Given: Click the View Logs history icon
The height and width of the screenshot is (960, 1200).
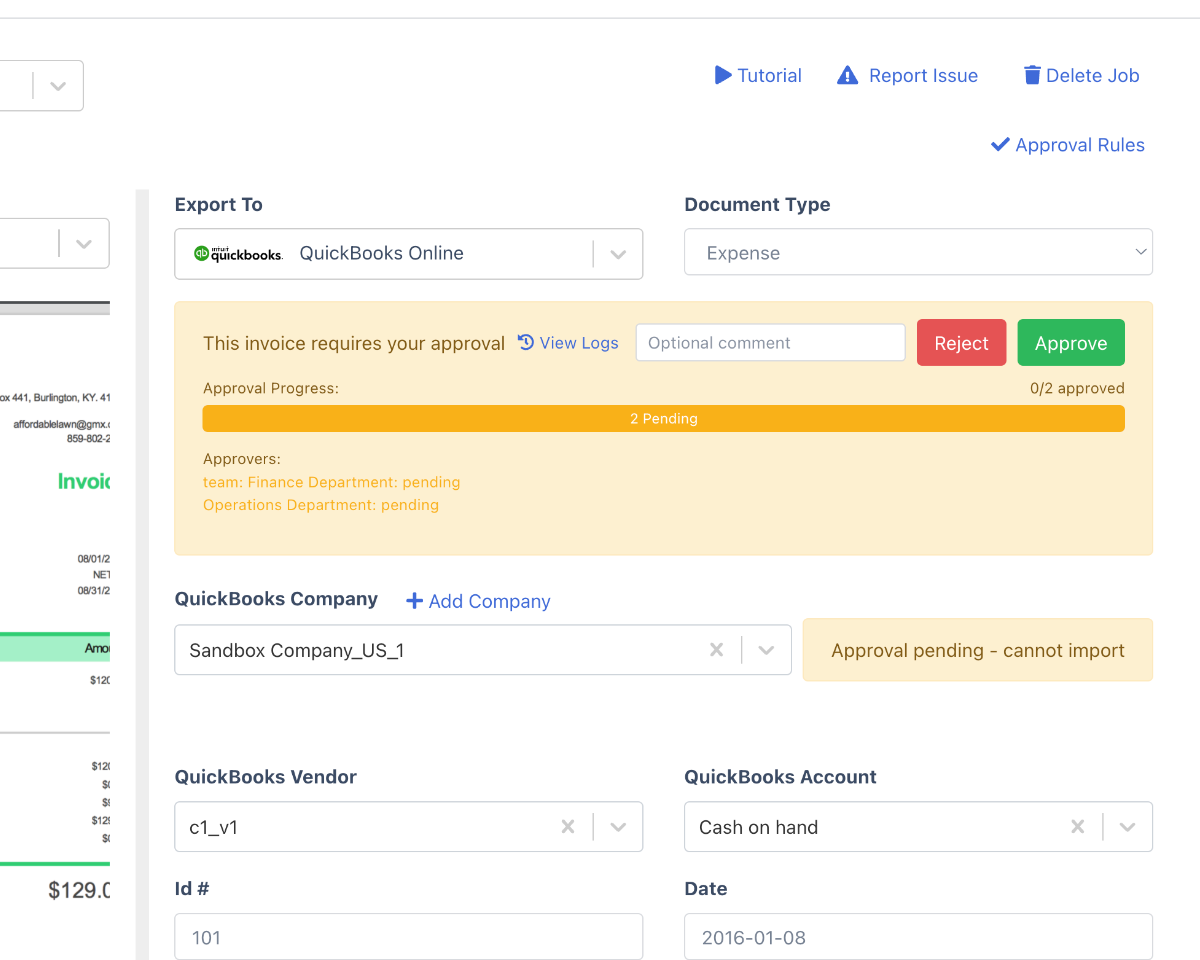Looking at the screenshot, I should point(525,342).
